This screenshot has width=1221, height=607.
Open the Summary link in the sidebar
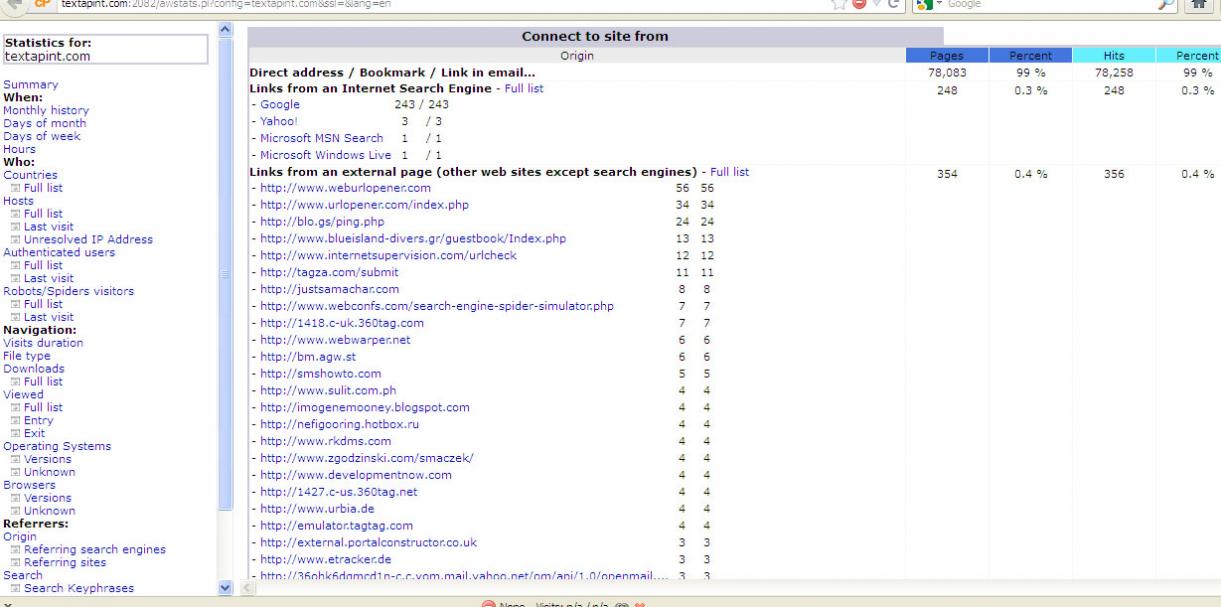31,85
